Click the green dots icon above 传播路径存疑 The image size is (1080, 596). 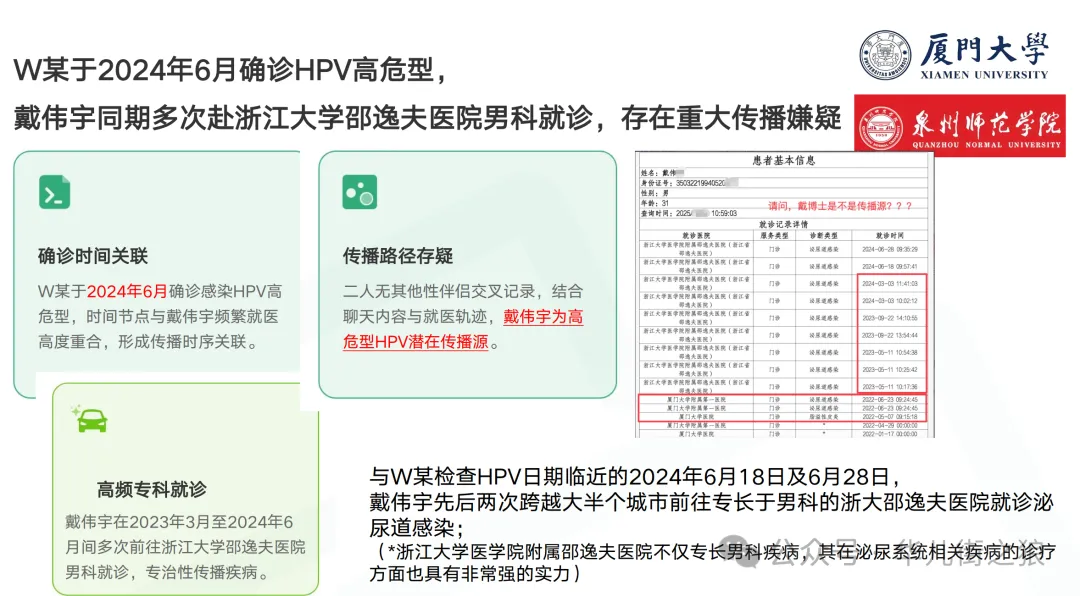pos(360,192)
